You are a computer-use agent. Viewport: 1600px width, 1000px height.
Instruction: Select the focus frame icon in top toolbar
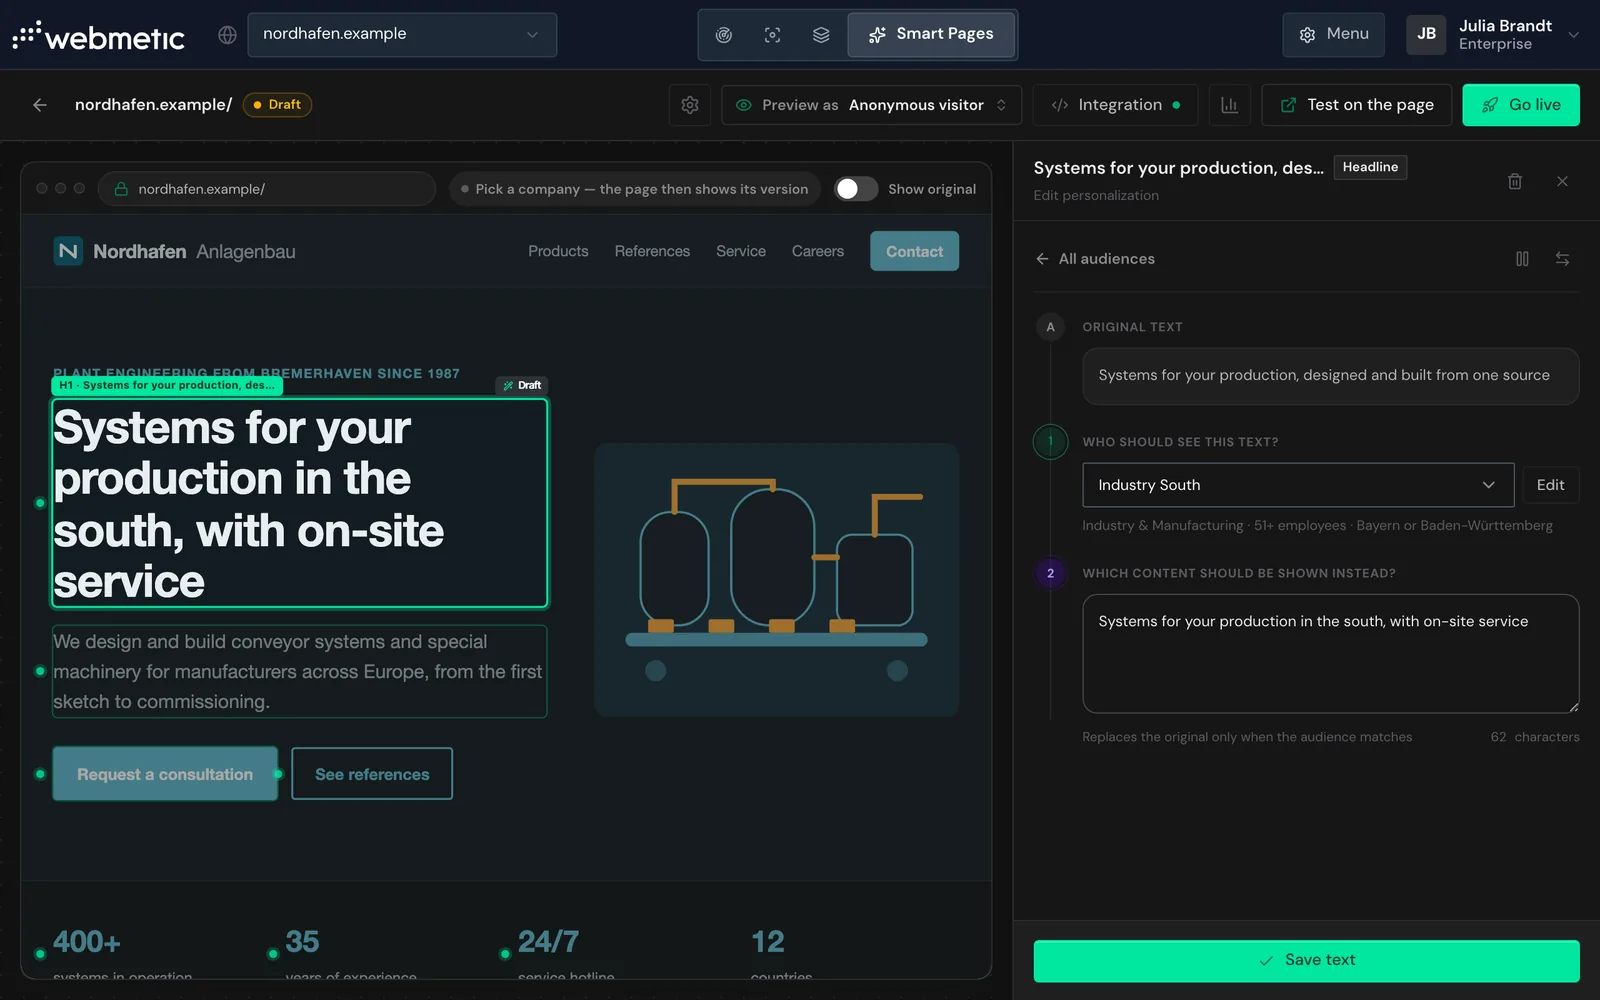pyautogui.click(x=773, y=35)
